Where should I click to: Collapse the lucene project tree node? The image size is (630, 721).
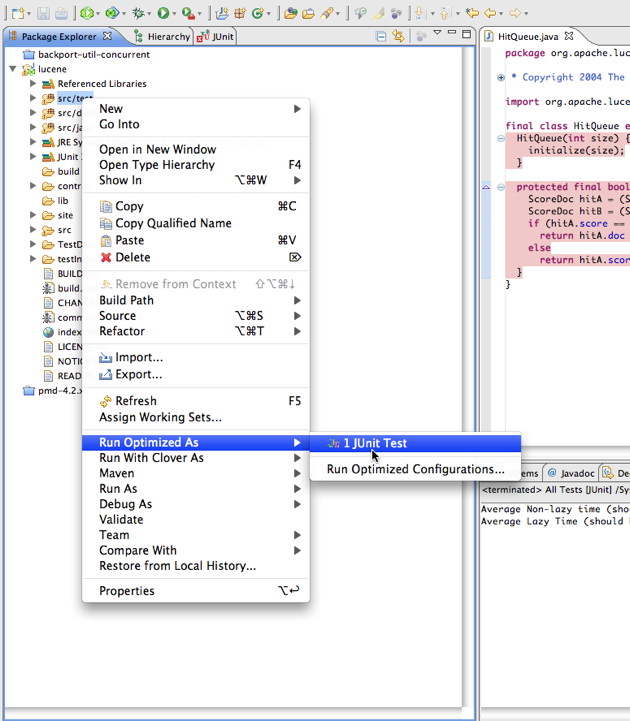pyautogui.click(x=13, y=69)
